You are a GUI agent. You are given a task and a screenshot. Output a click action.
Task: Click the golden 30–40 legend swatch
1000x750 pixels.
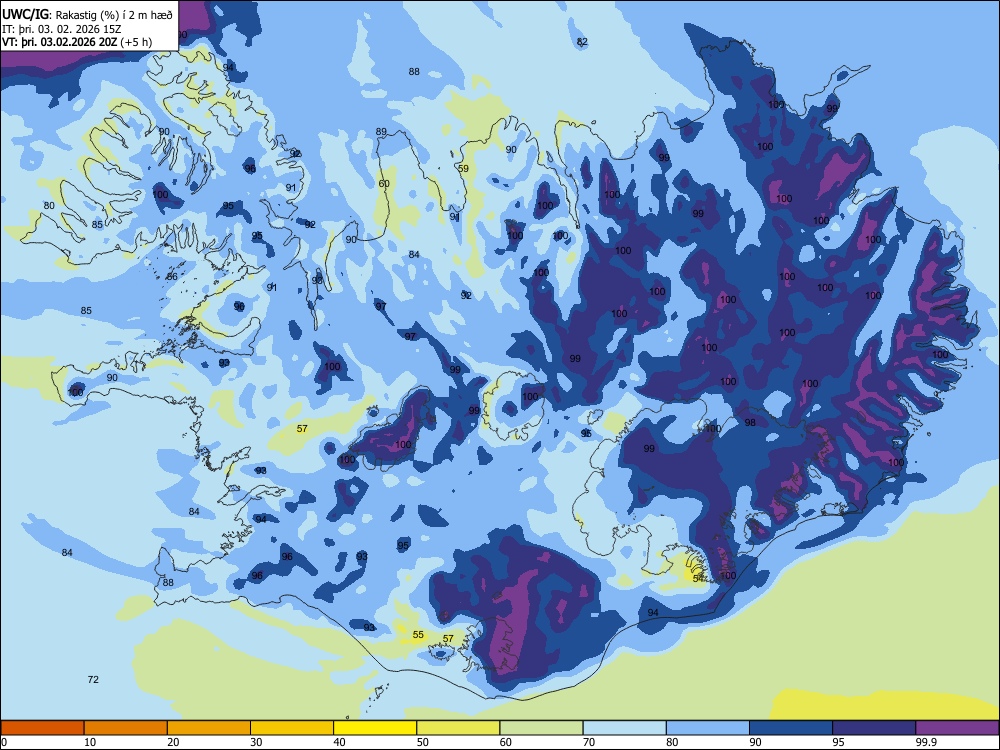tap(292, 728)
